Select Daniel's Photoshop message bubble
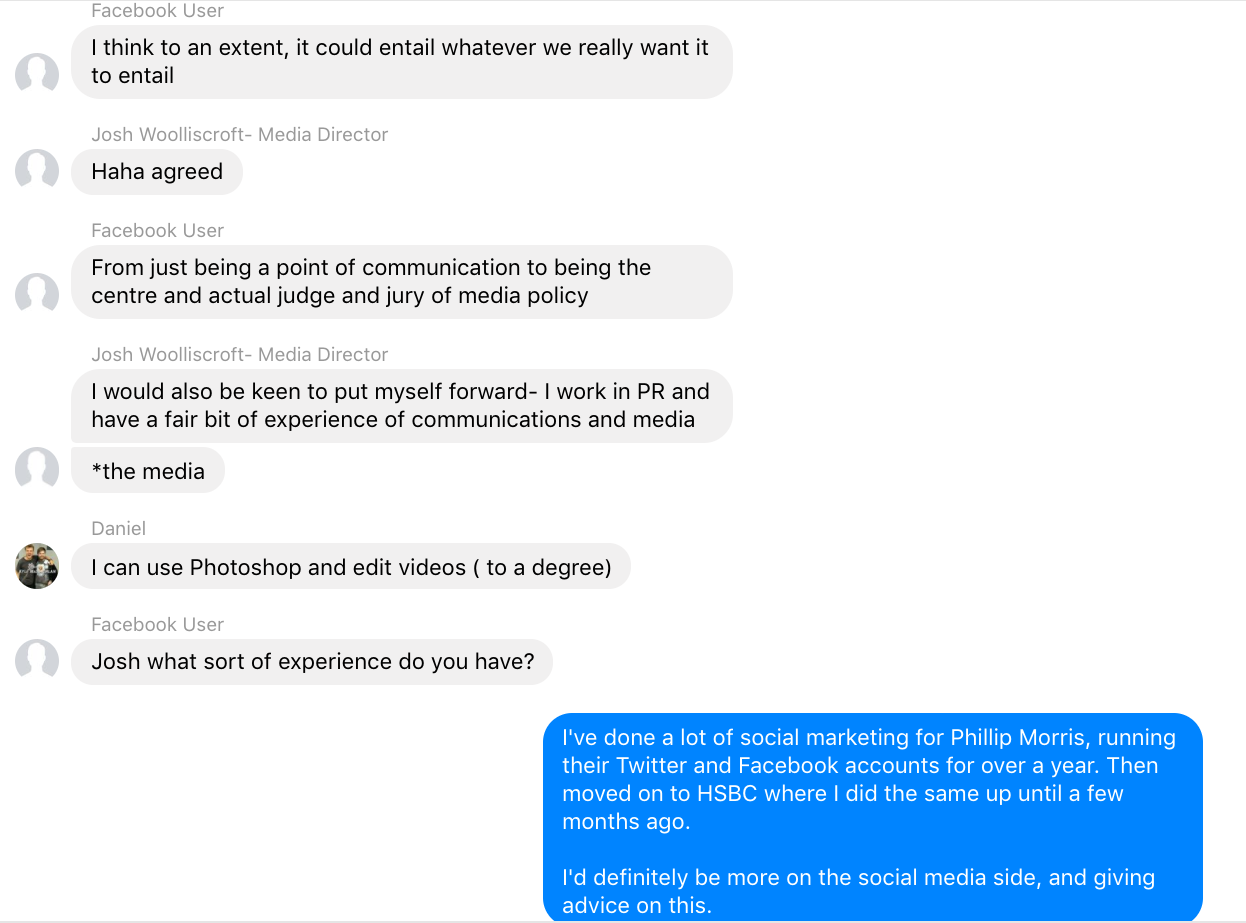1246x923 pixels. (351, 567)
